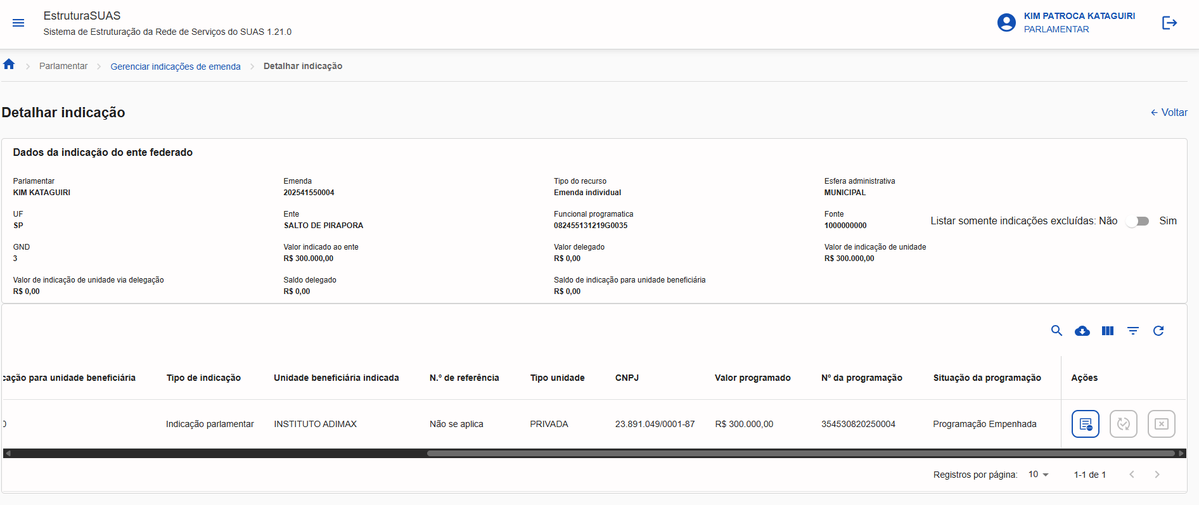Open the table search icon
Viewport: 1199px width, 505px height.
1057,331
